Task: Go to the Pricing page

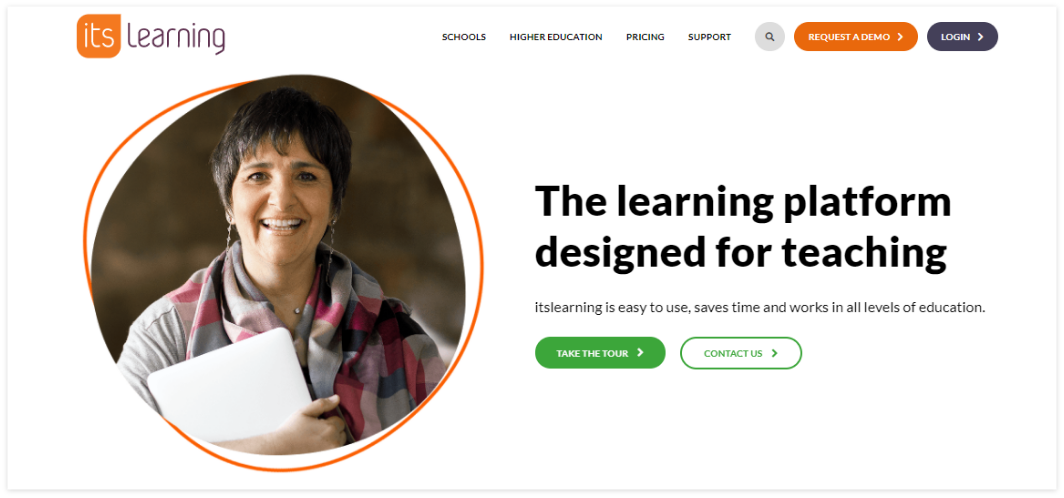Action: pos(645,37)
